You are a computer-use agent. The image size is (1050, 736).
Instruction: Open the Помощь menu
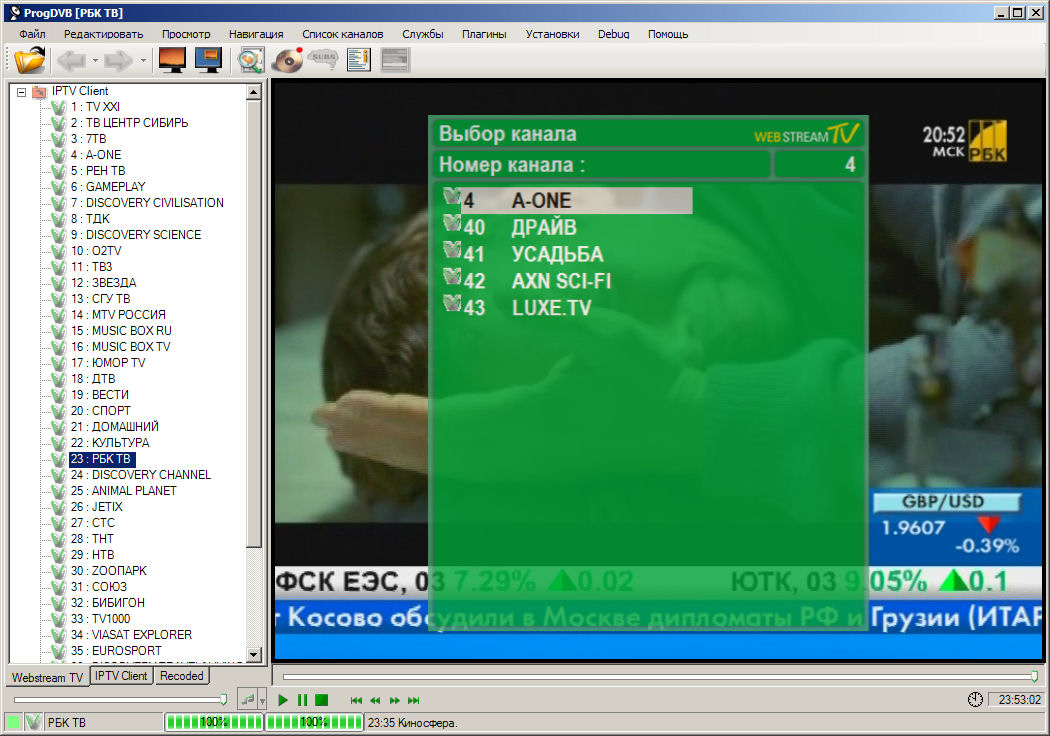668,34
